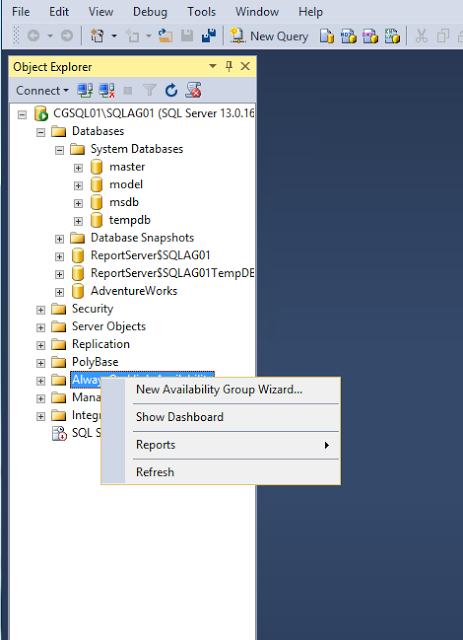This screenshot has width=463, height=640.
Task: Open the Object Explorer window position dropdown arrow
Action: click(x=212, y=66)
